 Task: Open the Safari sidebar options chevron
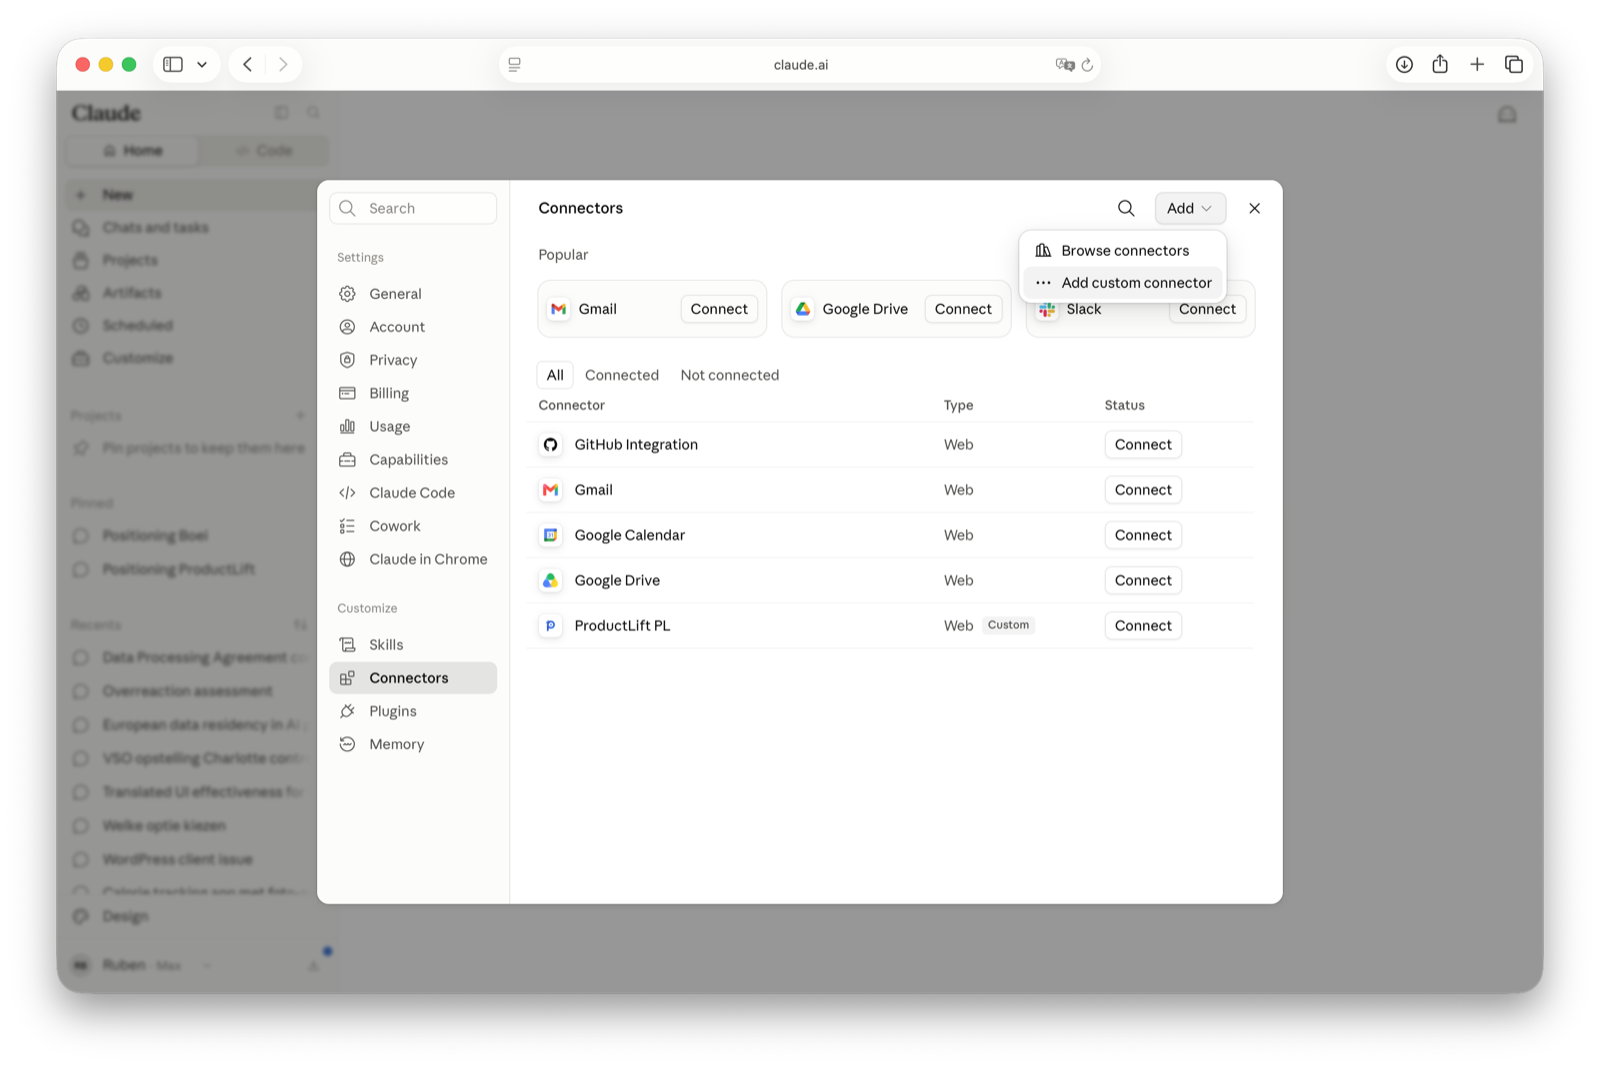coord(202,64)
